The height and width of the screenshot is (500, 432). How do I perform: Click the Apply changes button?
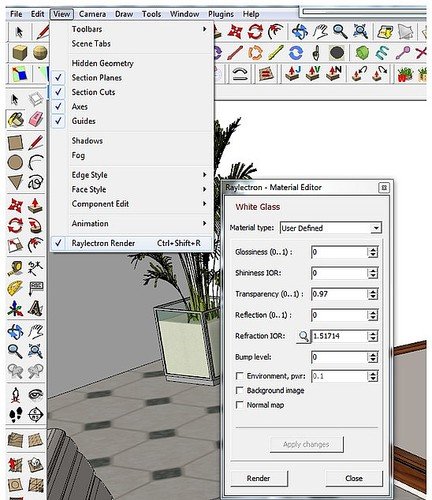coord(306,444)
